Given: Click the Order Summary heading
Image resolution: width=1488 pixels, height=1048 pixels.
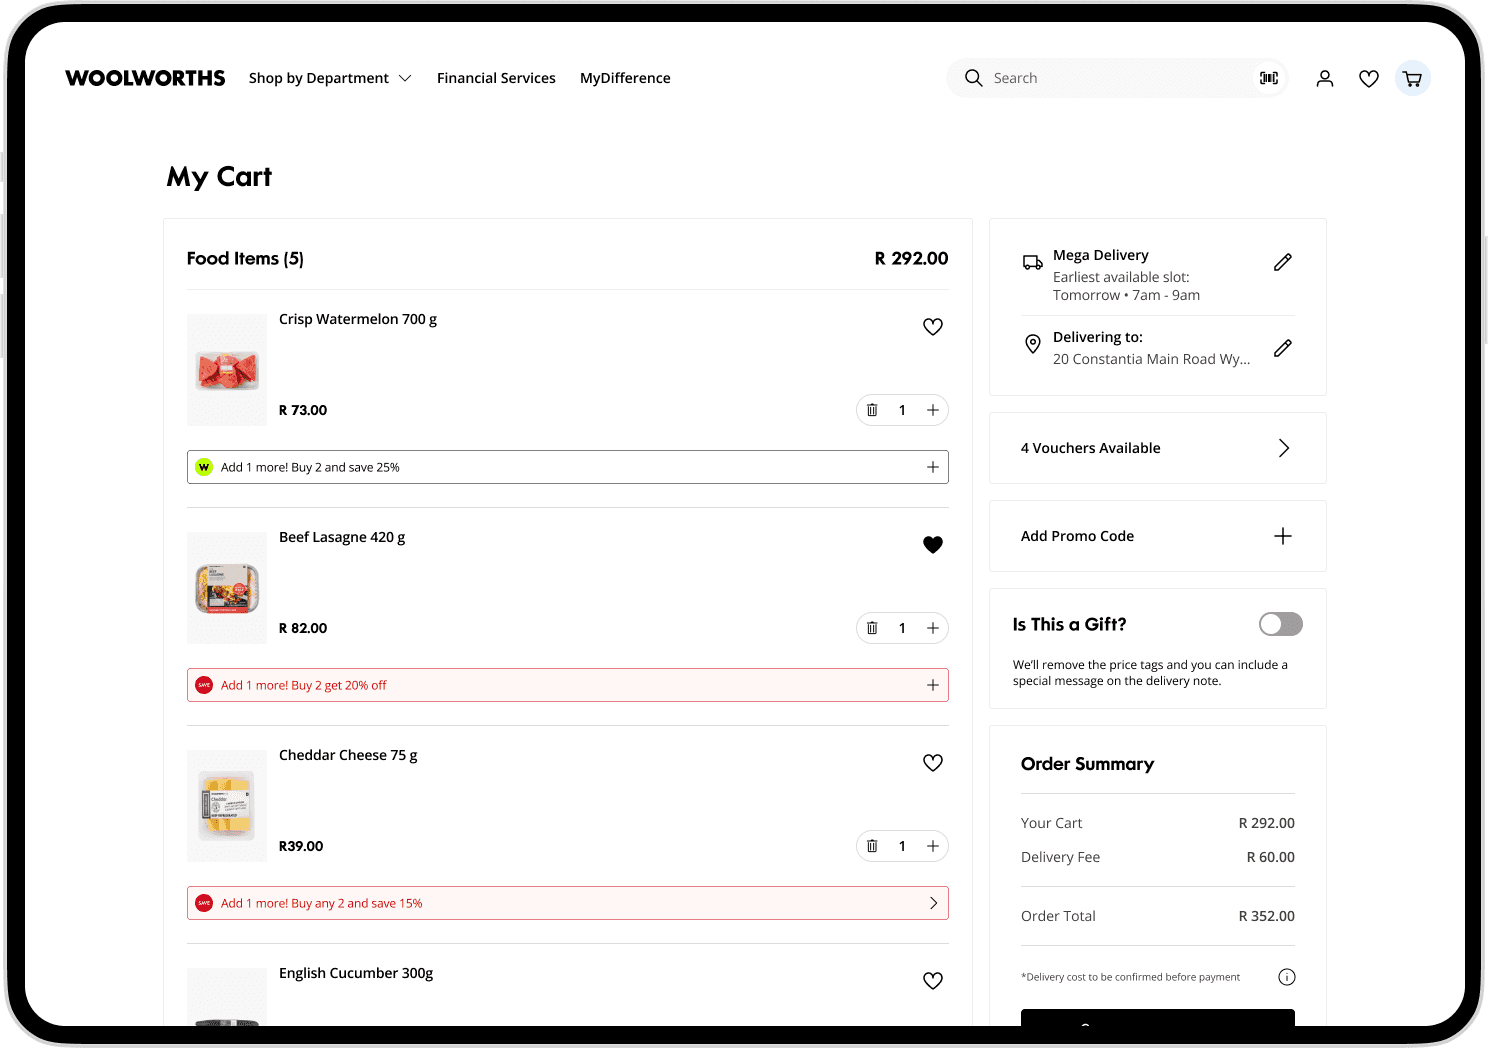Looking at the screenshot, I should [x=1087, y=764].
